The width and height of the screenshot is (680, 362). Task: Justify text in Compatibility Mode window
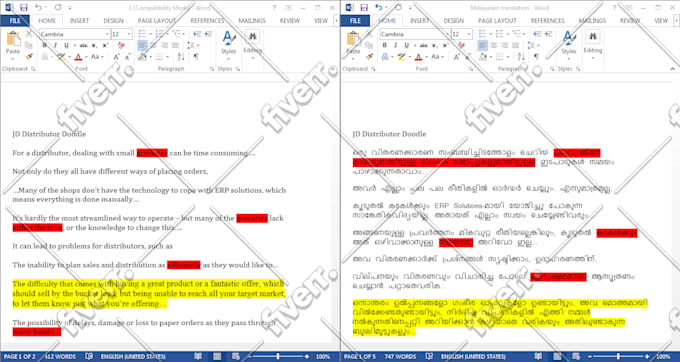[175, 46]
